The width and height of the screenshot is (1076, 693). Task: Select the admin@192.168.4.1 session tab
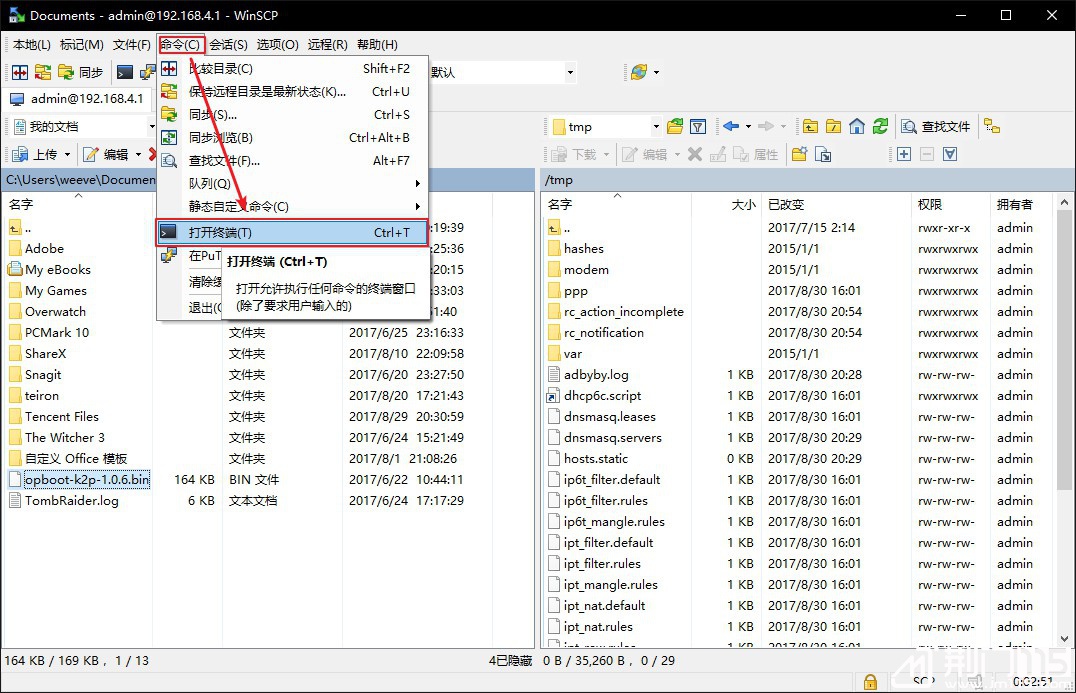click(78, 99)
